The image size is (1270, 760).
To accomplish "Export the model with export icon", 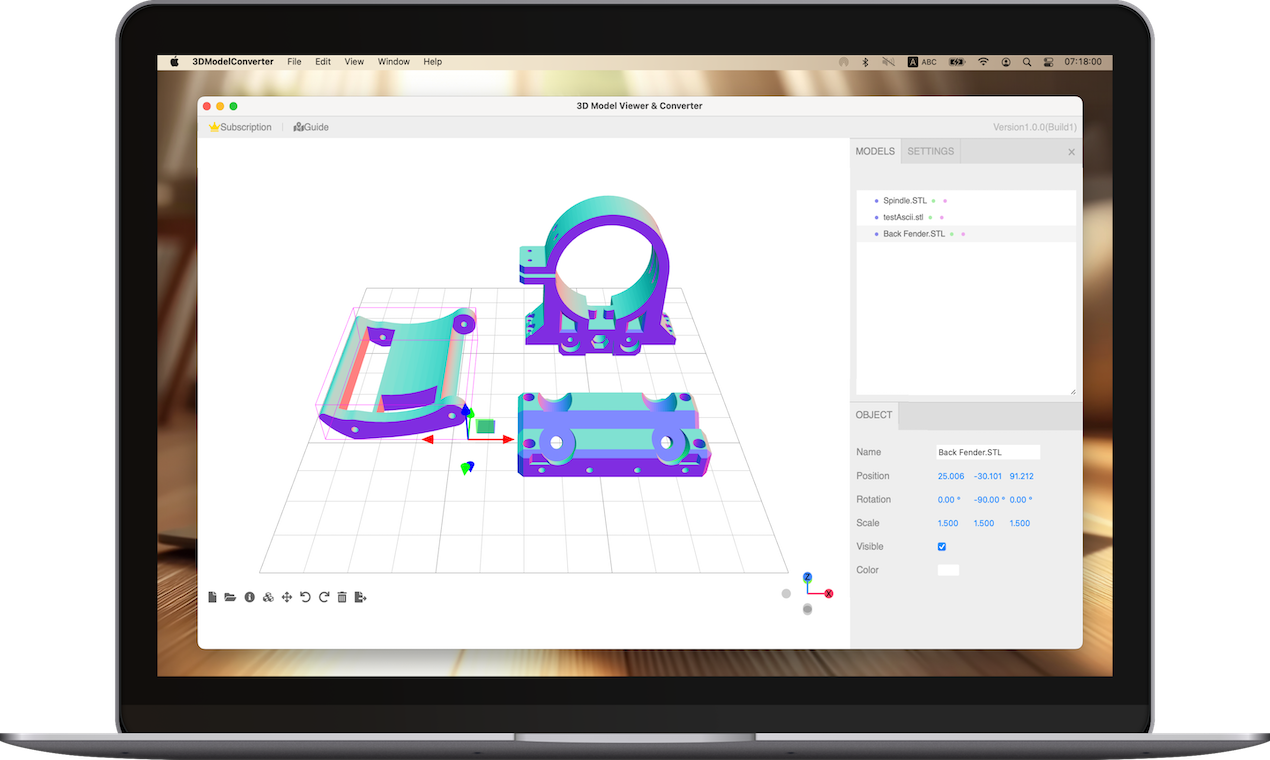I will click(x=361, y=597).
